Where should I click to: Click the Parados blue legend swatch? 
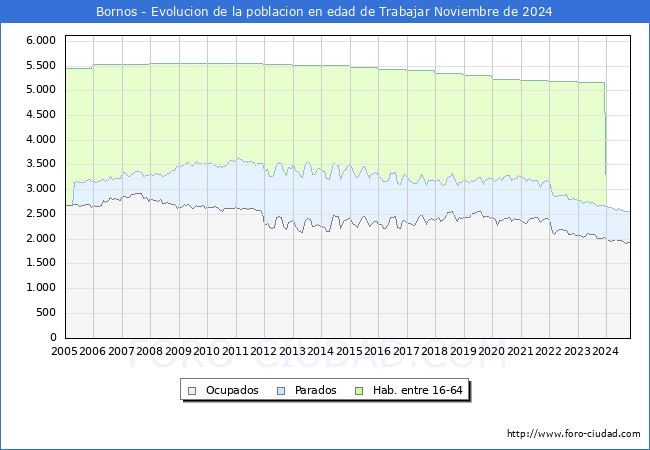pyautogui.click(x=281, y=391)
